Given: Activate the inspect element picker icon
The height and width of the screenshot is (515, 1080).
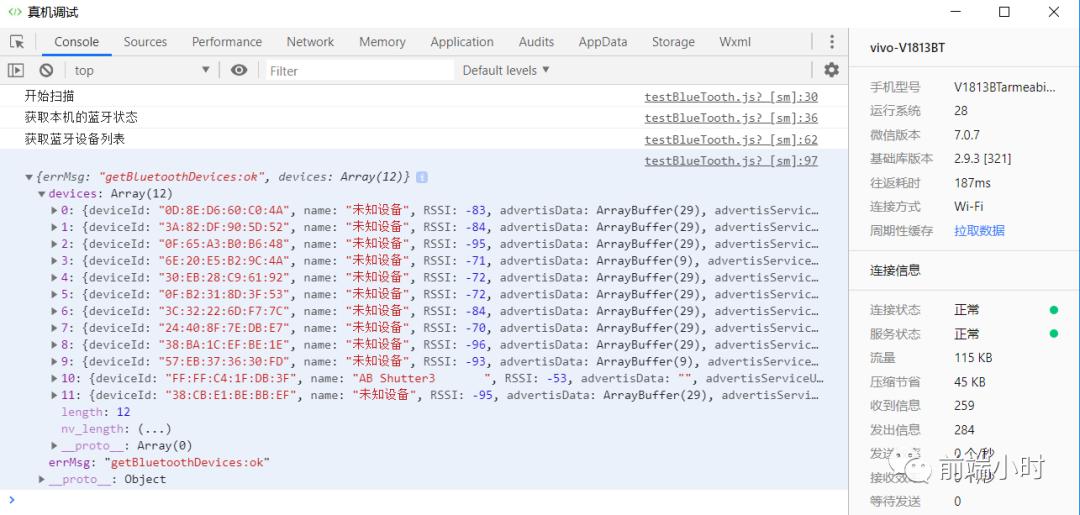Looking at the screenshot, I should (x=17, y=42).
